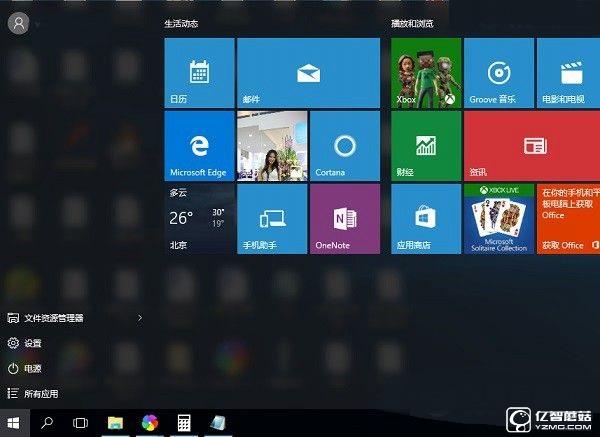Open Groove 音乐 music tile
The image size is (600, 437).
point(499,73)
